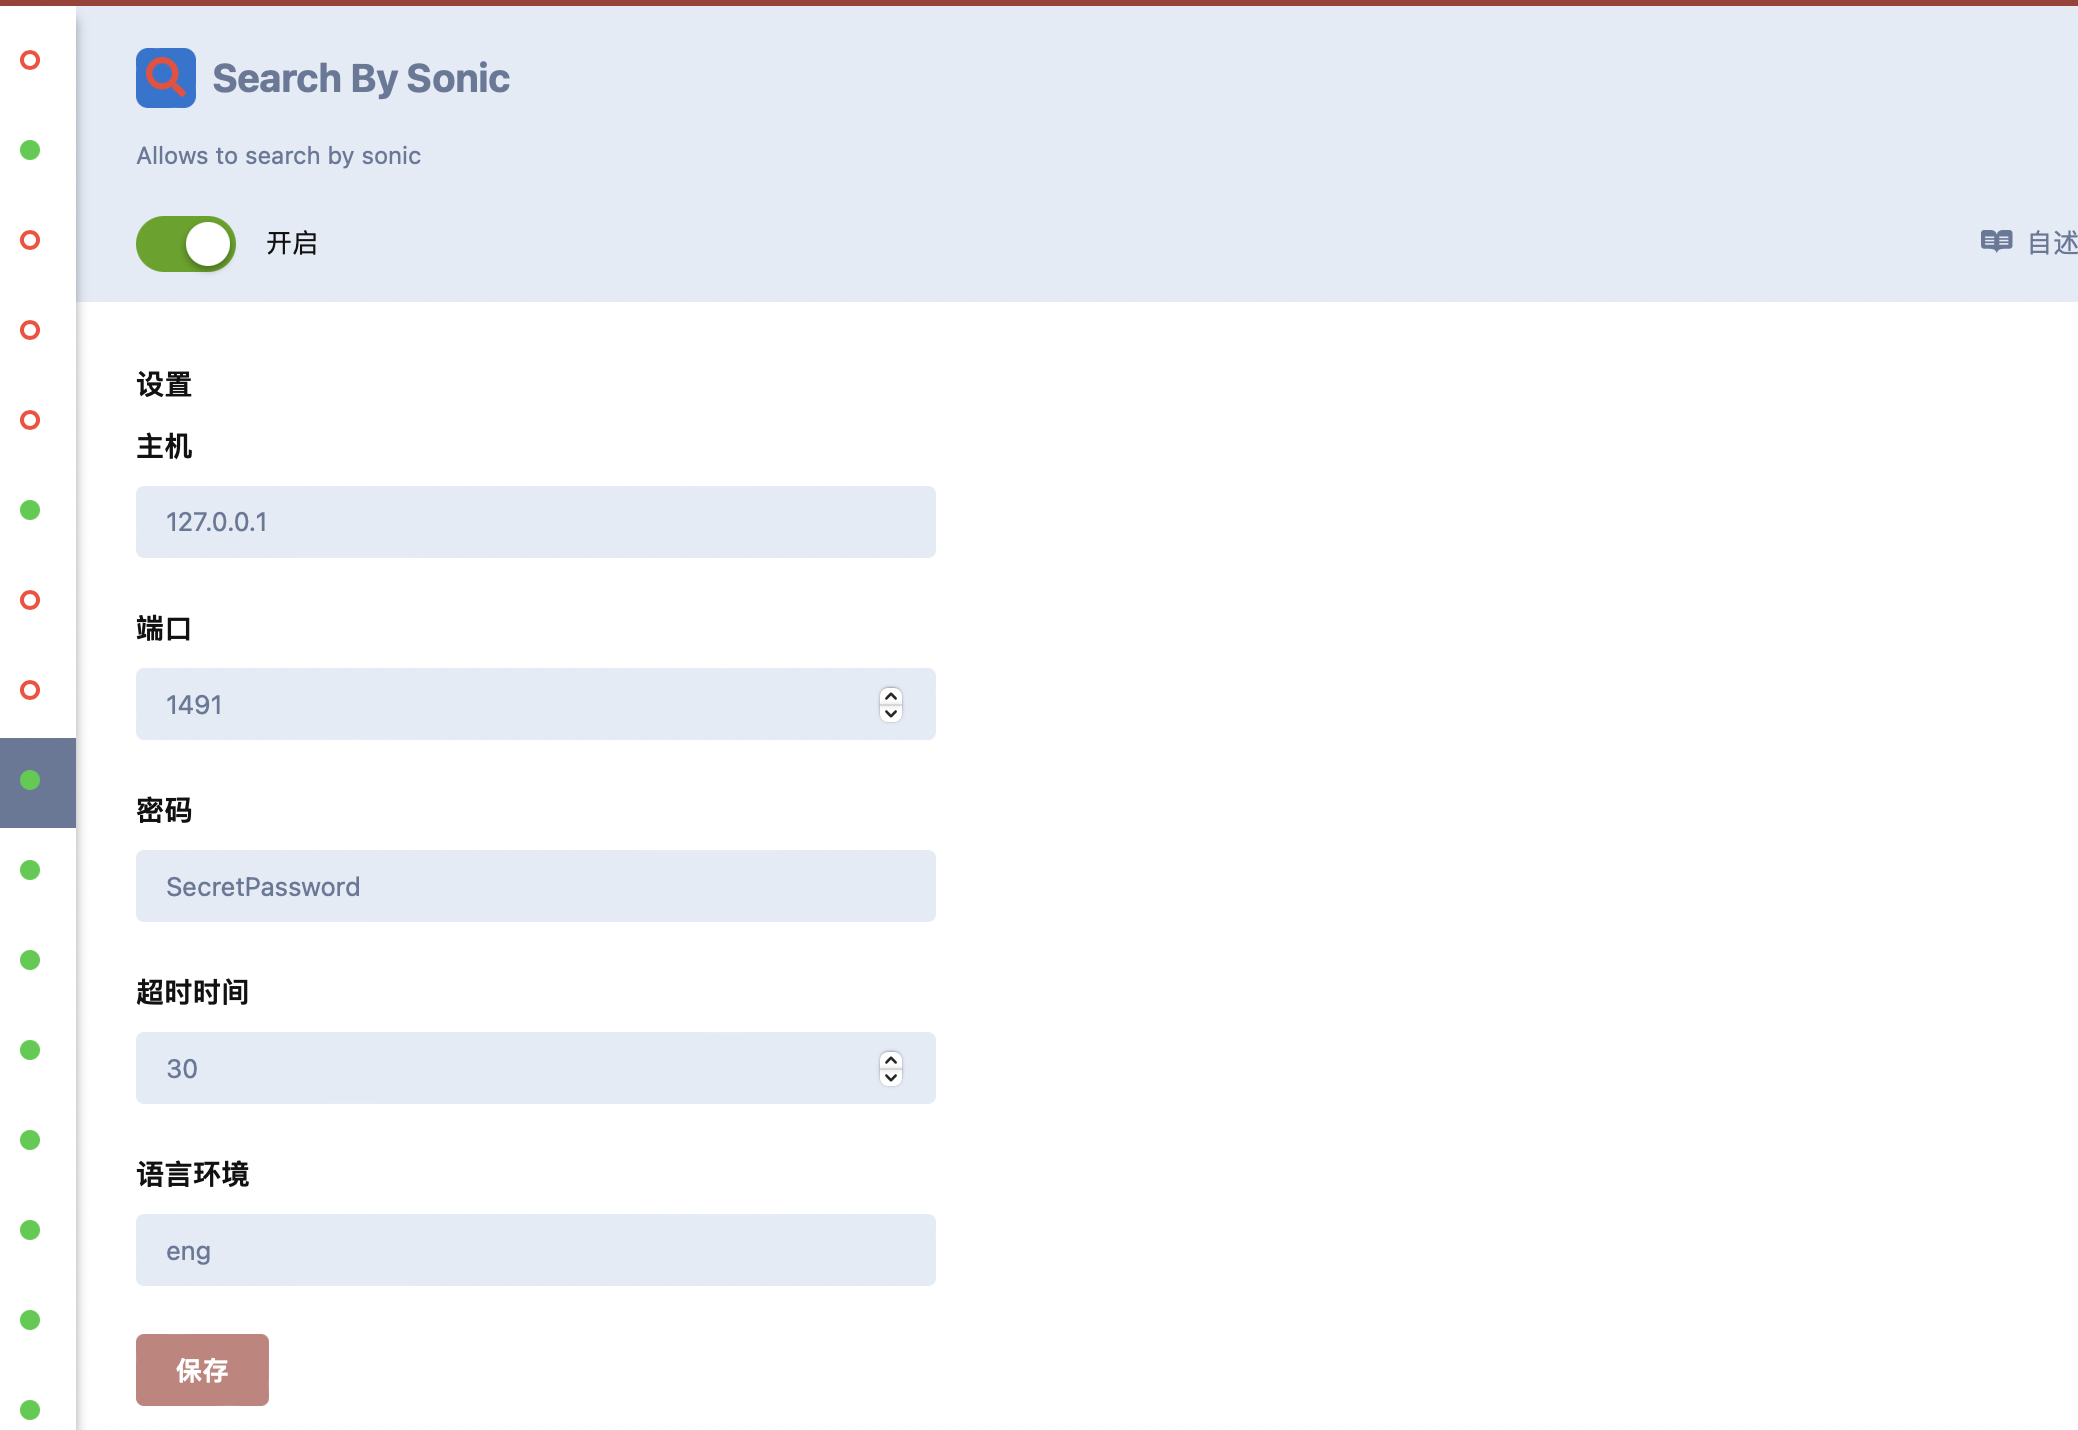The image size is (2078, 1430).
Task: Decrease the 超时时间 timeout with the down arrow
Action: [x=891, y=1077]
